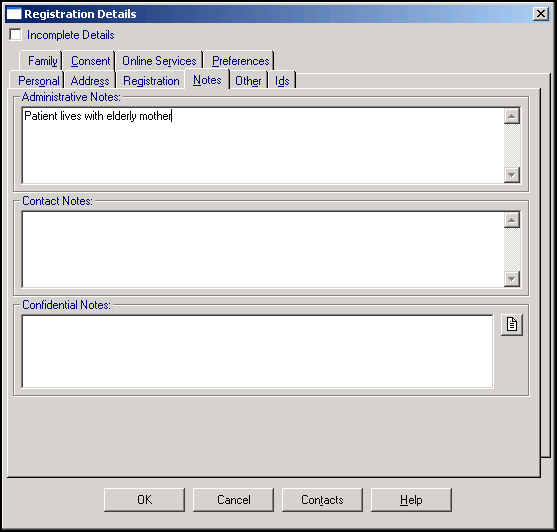Image resolution: width=557 pixels, height=532 pixels.
Task: Tick the Incomplete Details checkbox
Action: pyautogui.click(x=15, y=35)
